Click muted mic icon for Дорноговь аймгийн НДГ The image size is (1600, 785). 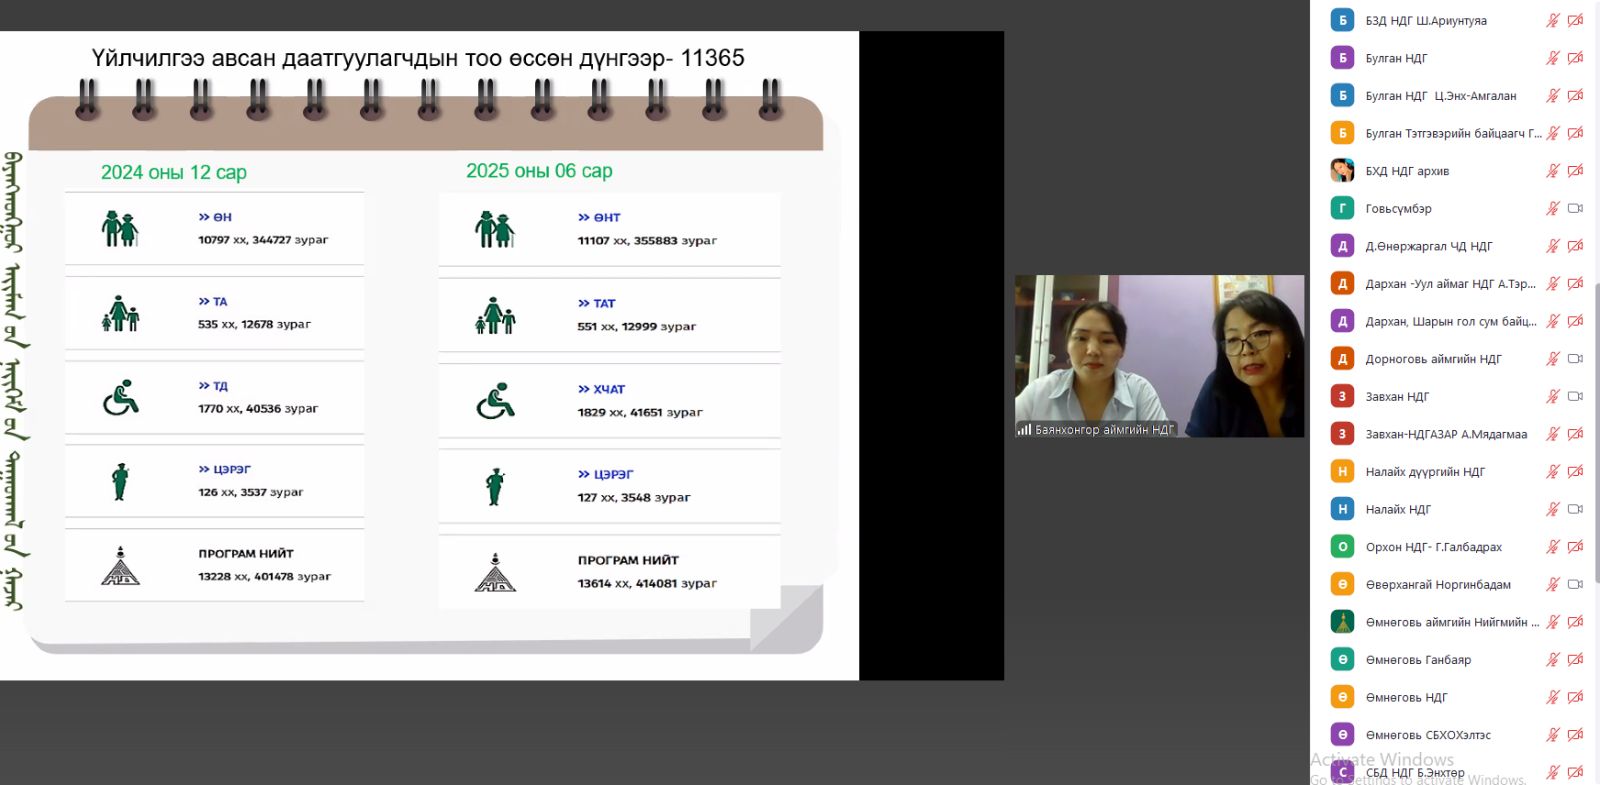coord(1552,359)
